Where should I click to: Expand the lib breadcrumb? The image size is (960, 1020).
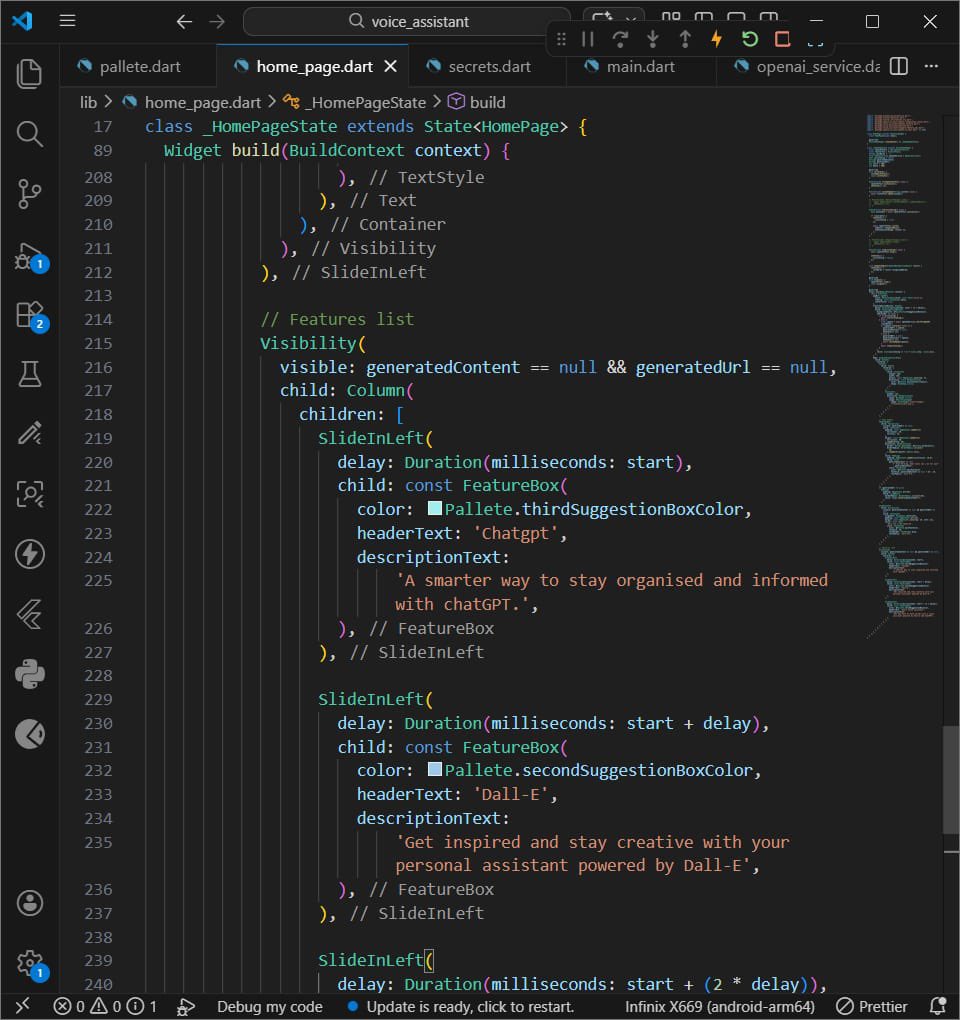88,102
